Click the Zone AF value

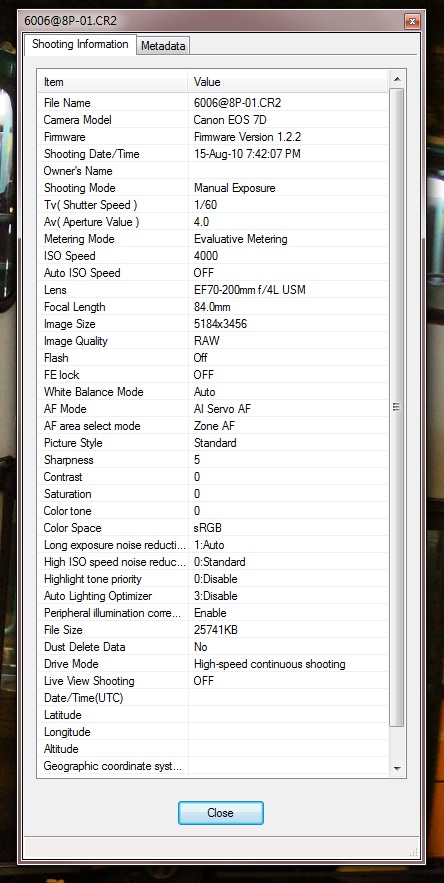[215, 426]
